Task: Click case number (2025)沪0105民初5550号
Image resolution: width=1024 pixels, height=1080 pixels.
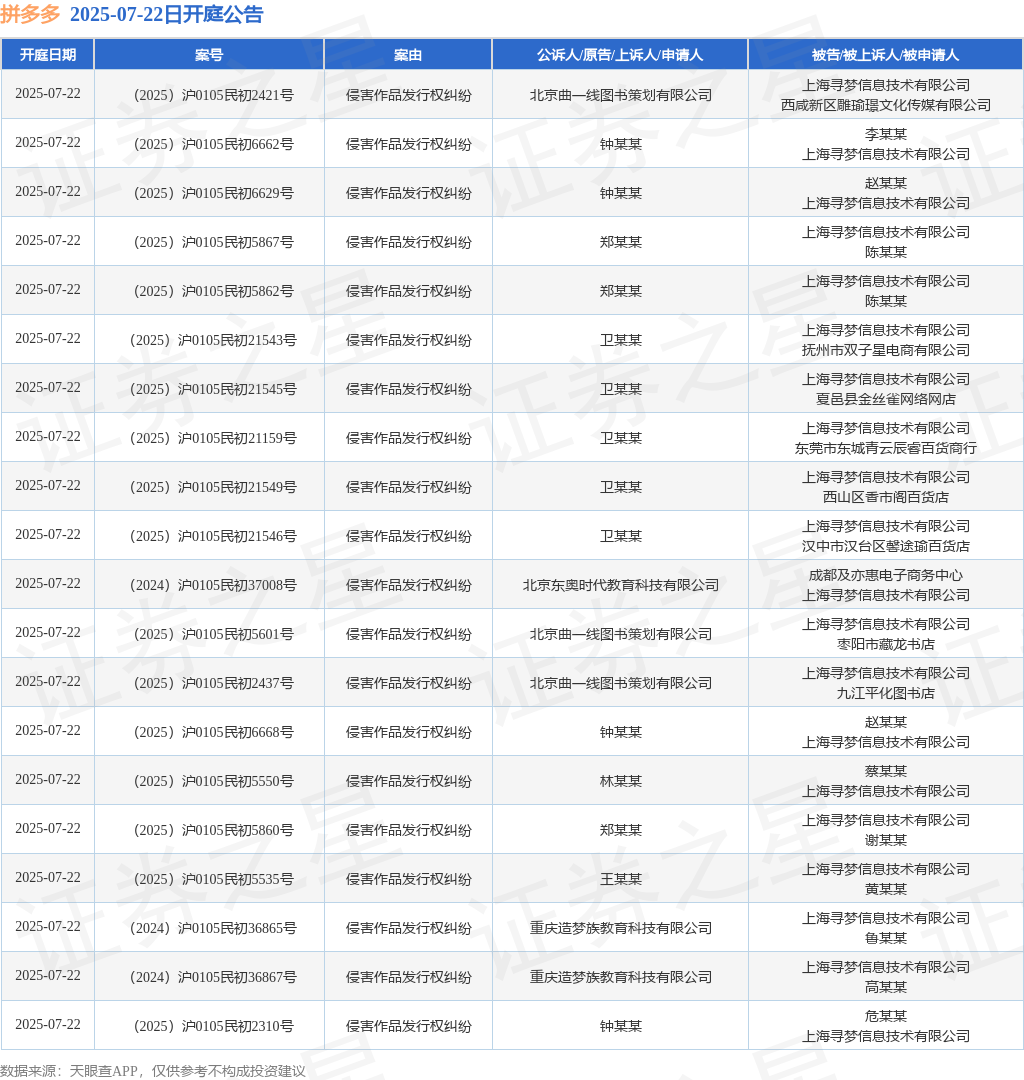Action: (x=213, y=780)
